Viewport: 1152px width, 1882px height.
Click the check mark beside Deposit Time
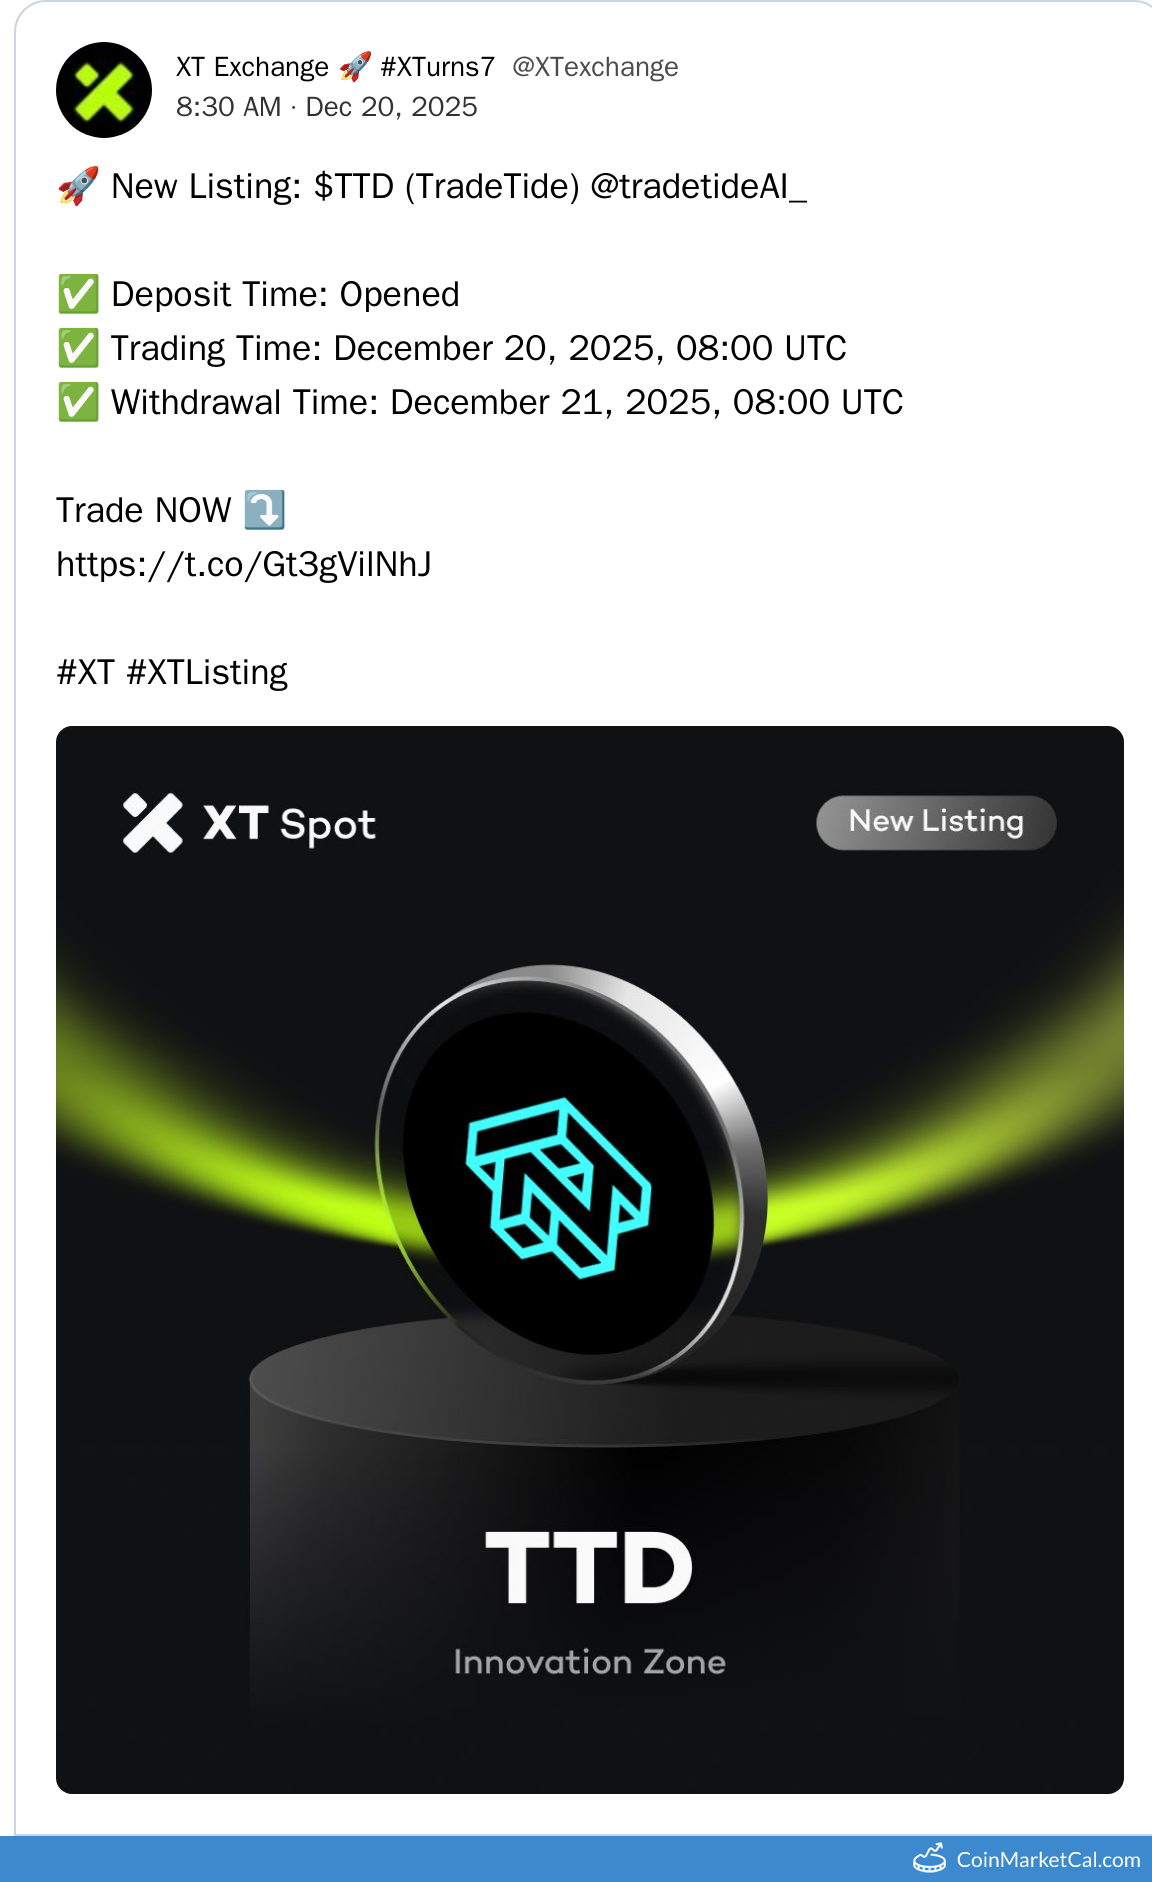point(78,295)
